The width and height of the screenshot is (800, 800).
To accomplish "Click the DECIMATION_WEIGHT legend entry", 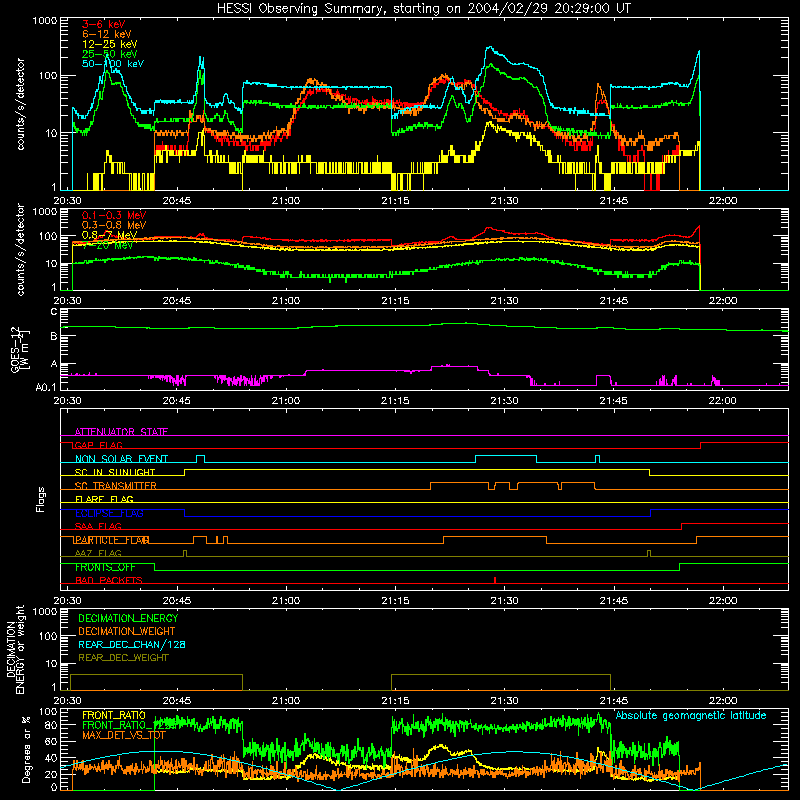I will pyautogui.click(x=127, y=631).
